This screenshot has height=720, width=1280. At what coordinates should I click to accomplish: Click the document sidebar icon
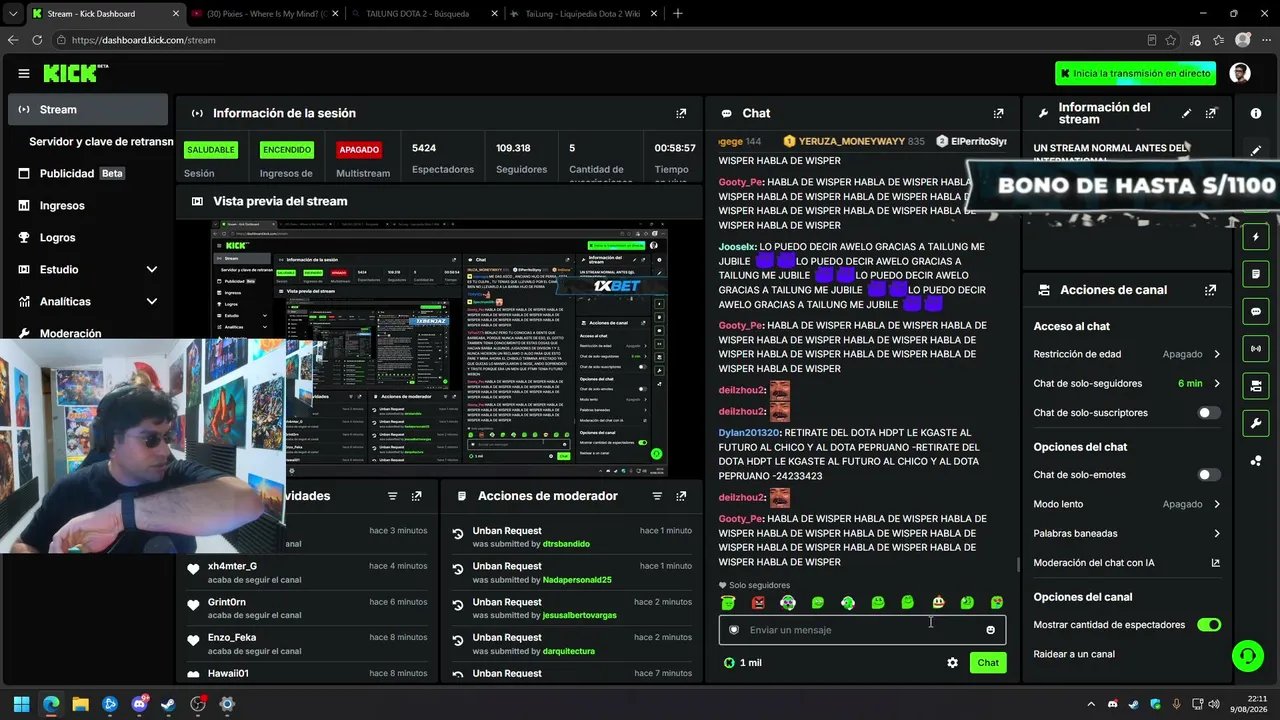tap(1256, 274)
